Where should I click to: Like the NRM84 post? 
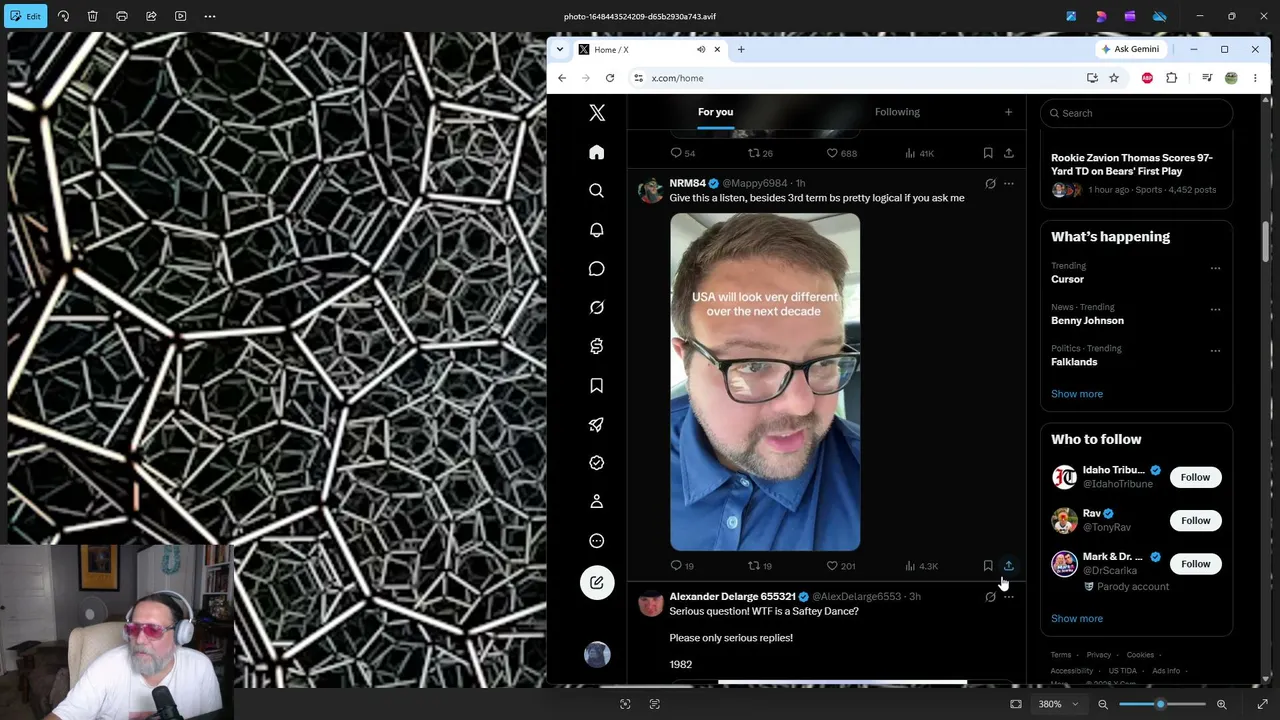pos(840,566)
